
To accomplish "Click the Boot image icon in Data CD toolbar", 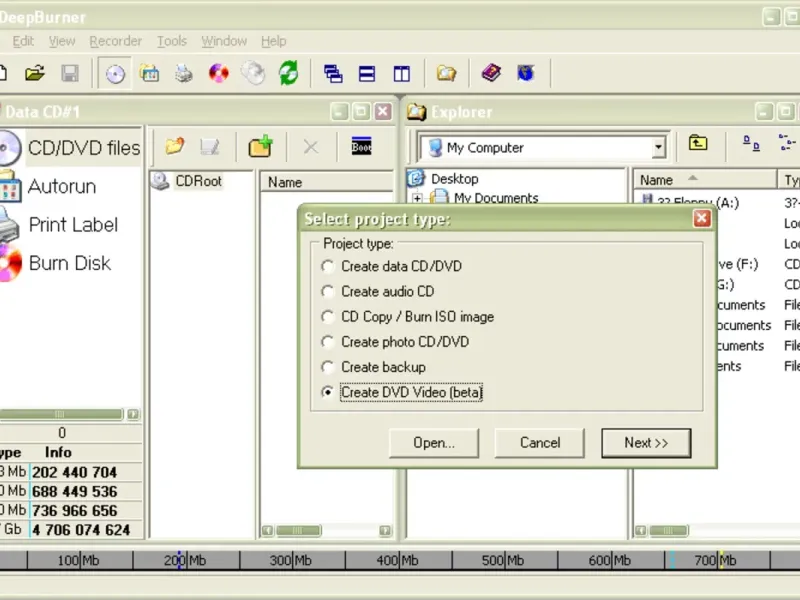I will [x=362, y=147].
